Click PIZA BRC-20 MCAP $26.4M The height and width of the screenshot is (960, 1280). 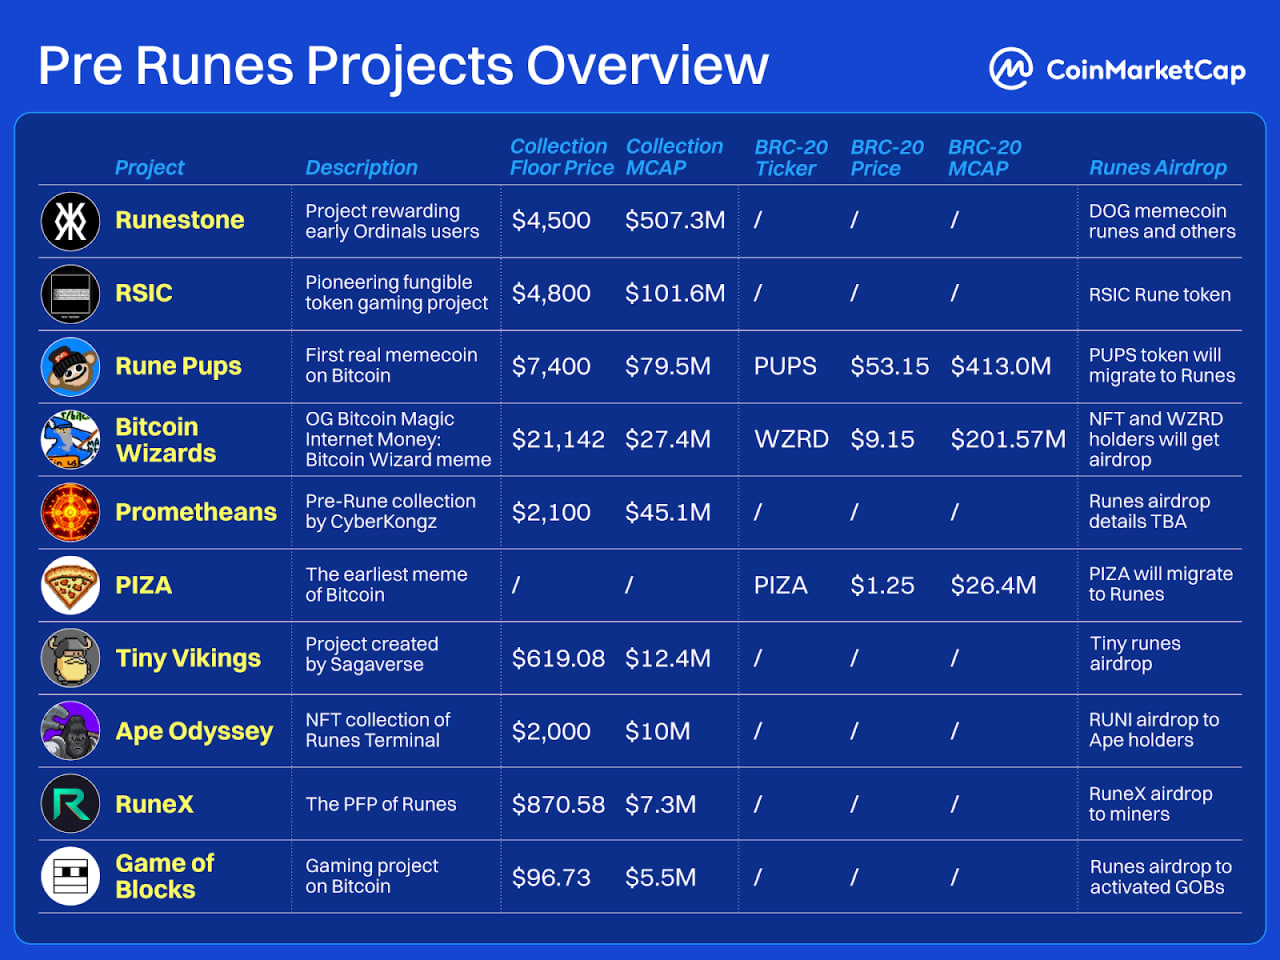(x=994, y=585)
